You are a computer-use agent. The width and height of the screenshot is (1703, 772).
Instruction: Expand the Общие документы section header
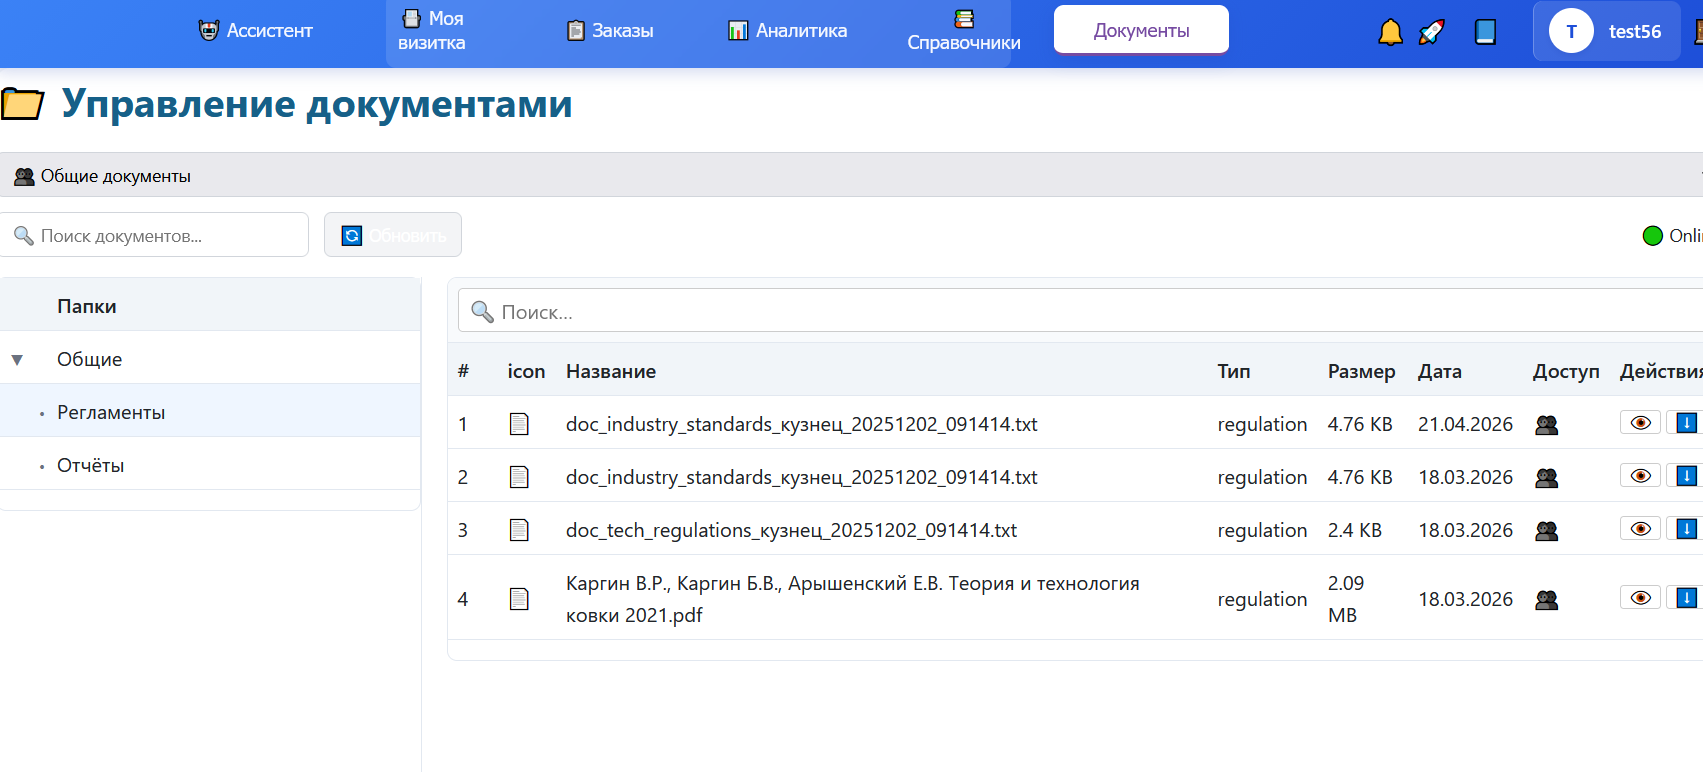[x=851, y=176]
